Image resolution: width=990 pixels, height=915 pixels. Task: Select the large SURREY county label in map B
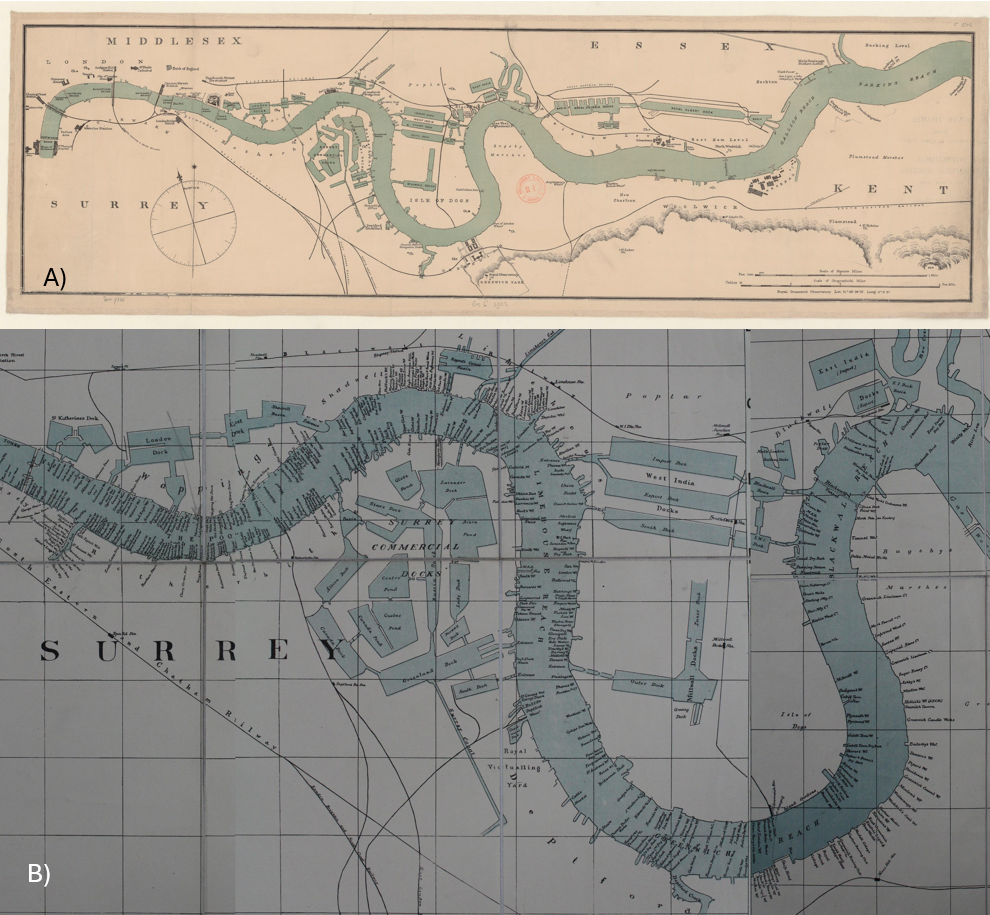(x=191, y=650)
